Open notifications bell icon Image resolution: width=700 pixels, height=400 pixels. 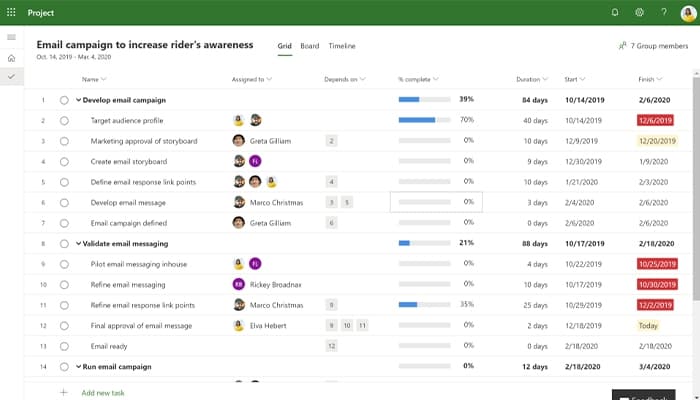click(615, 12)
